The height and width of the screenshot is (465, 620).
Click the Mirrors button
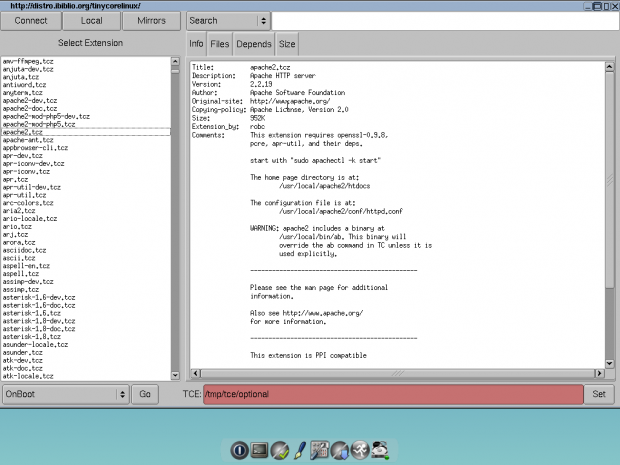coord(151,21)
